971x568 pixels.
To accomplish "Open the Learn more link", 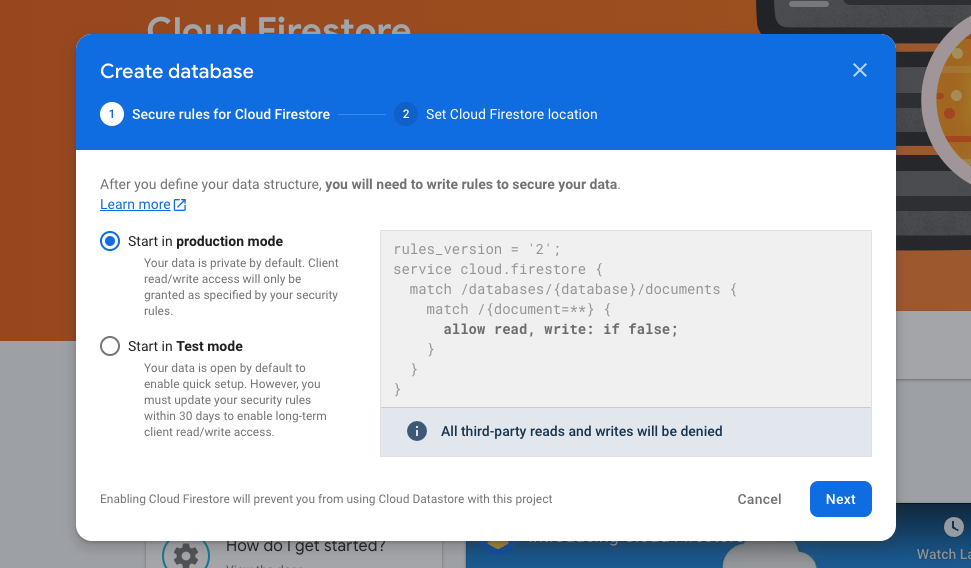I will (x=135, y=205).
